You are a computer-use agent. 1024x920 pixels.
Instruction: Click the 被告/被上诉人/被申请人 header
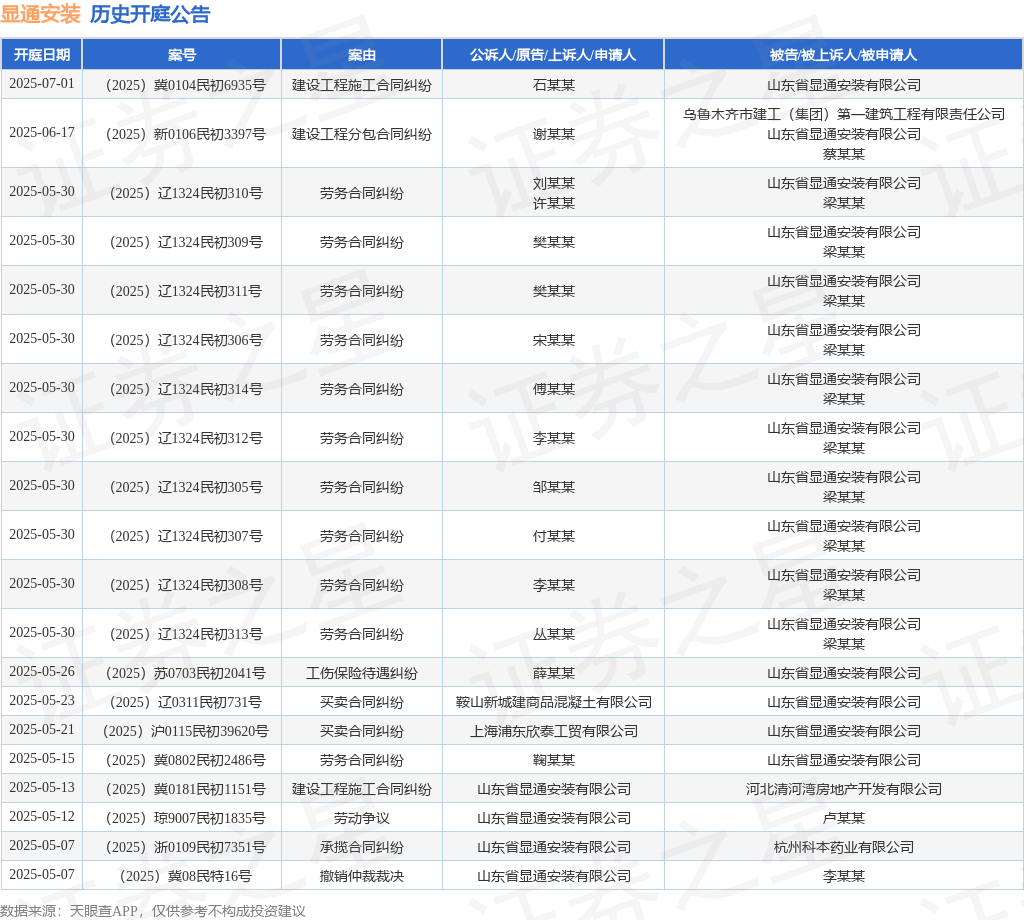[844, 55]
